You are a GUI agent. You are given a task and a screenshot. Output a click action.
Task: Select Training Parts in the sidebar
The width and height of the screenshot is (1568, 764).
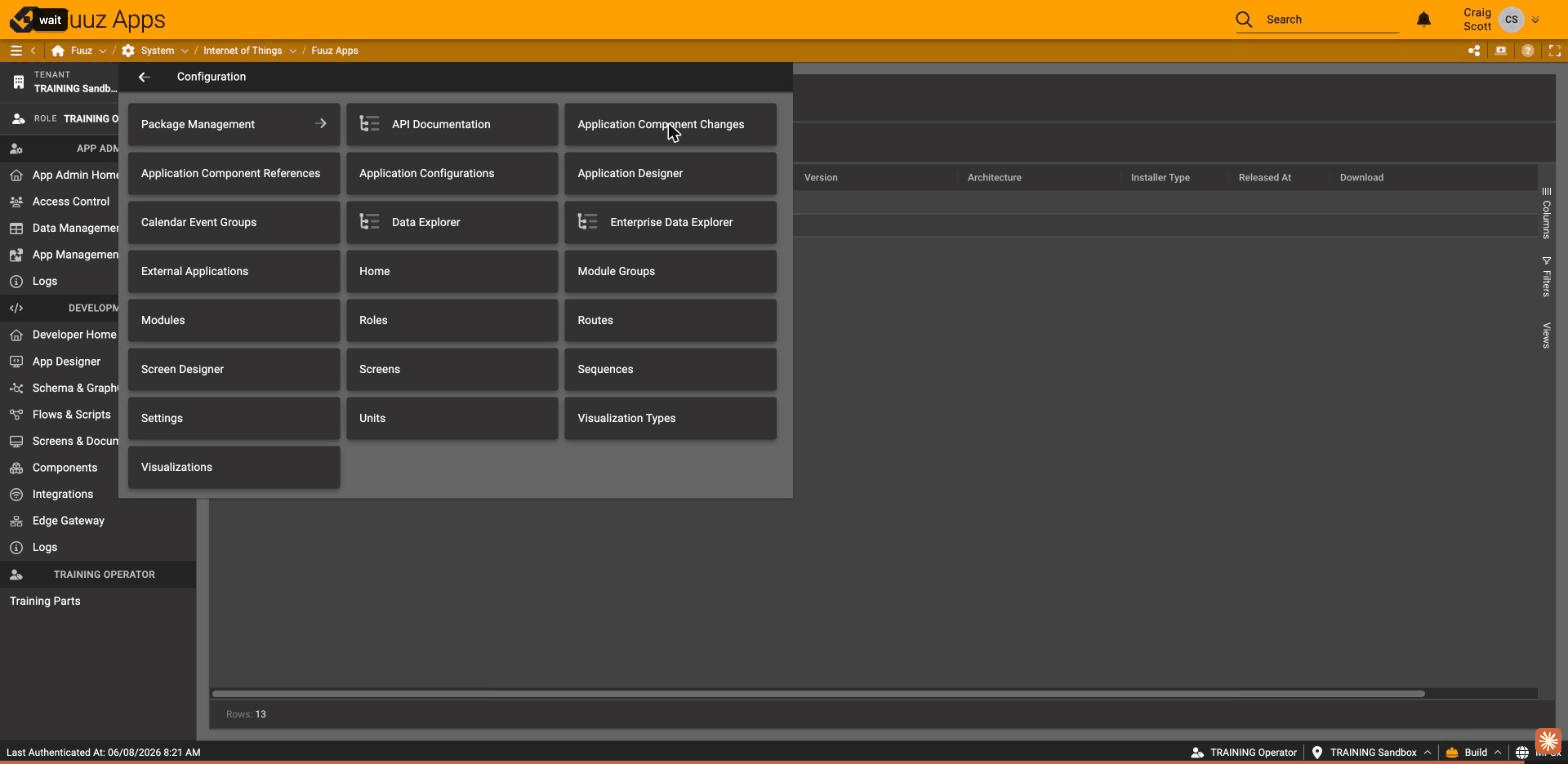pyautogui.click(x=45, y=601)
